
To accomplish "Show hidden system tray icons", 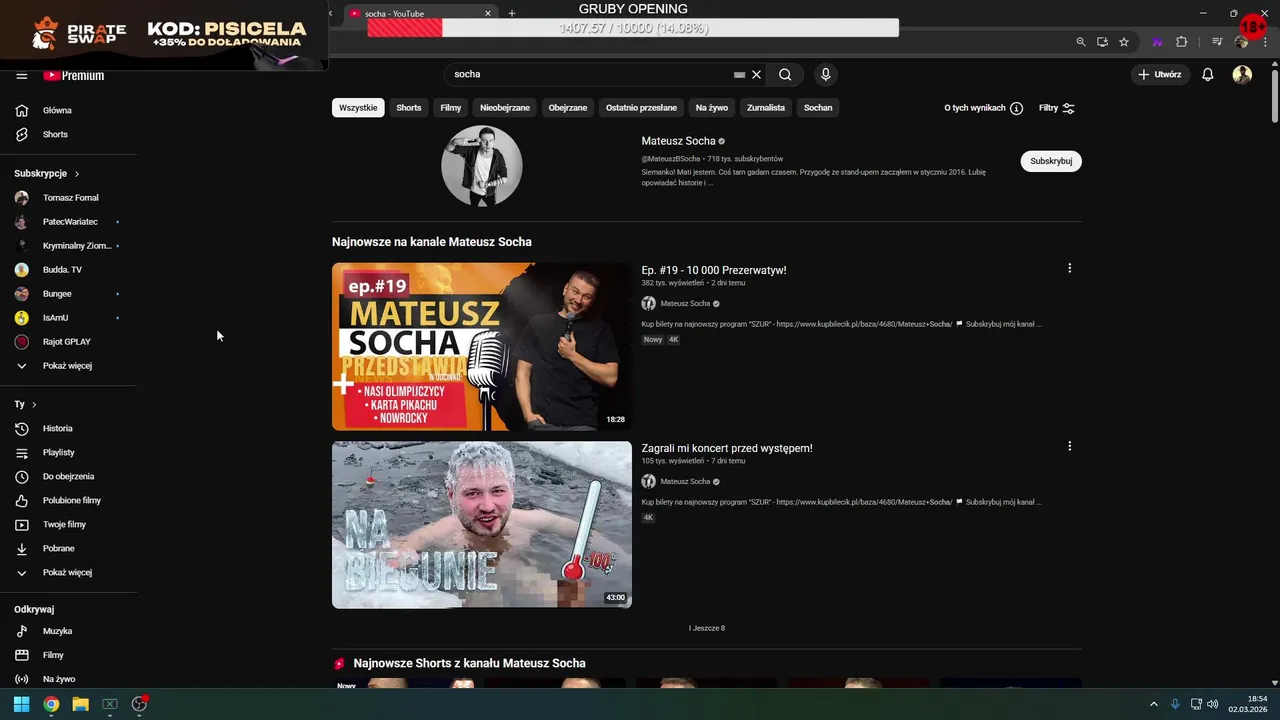I will [1153, 704].
